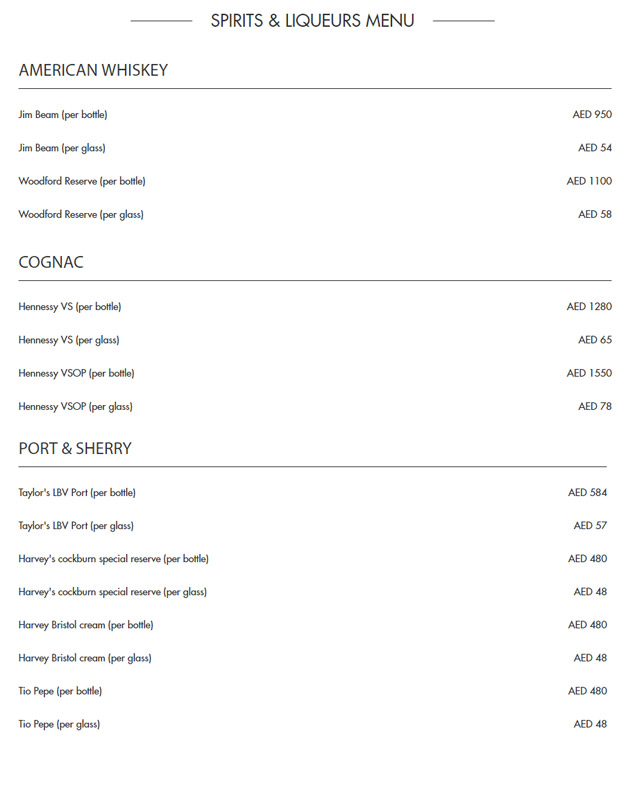The height and width of the screenshot is (800, 638).
Task: Click the AED 1100 price
Action: click(x=589, y=181)
